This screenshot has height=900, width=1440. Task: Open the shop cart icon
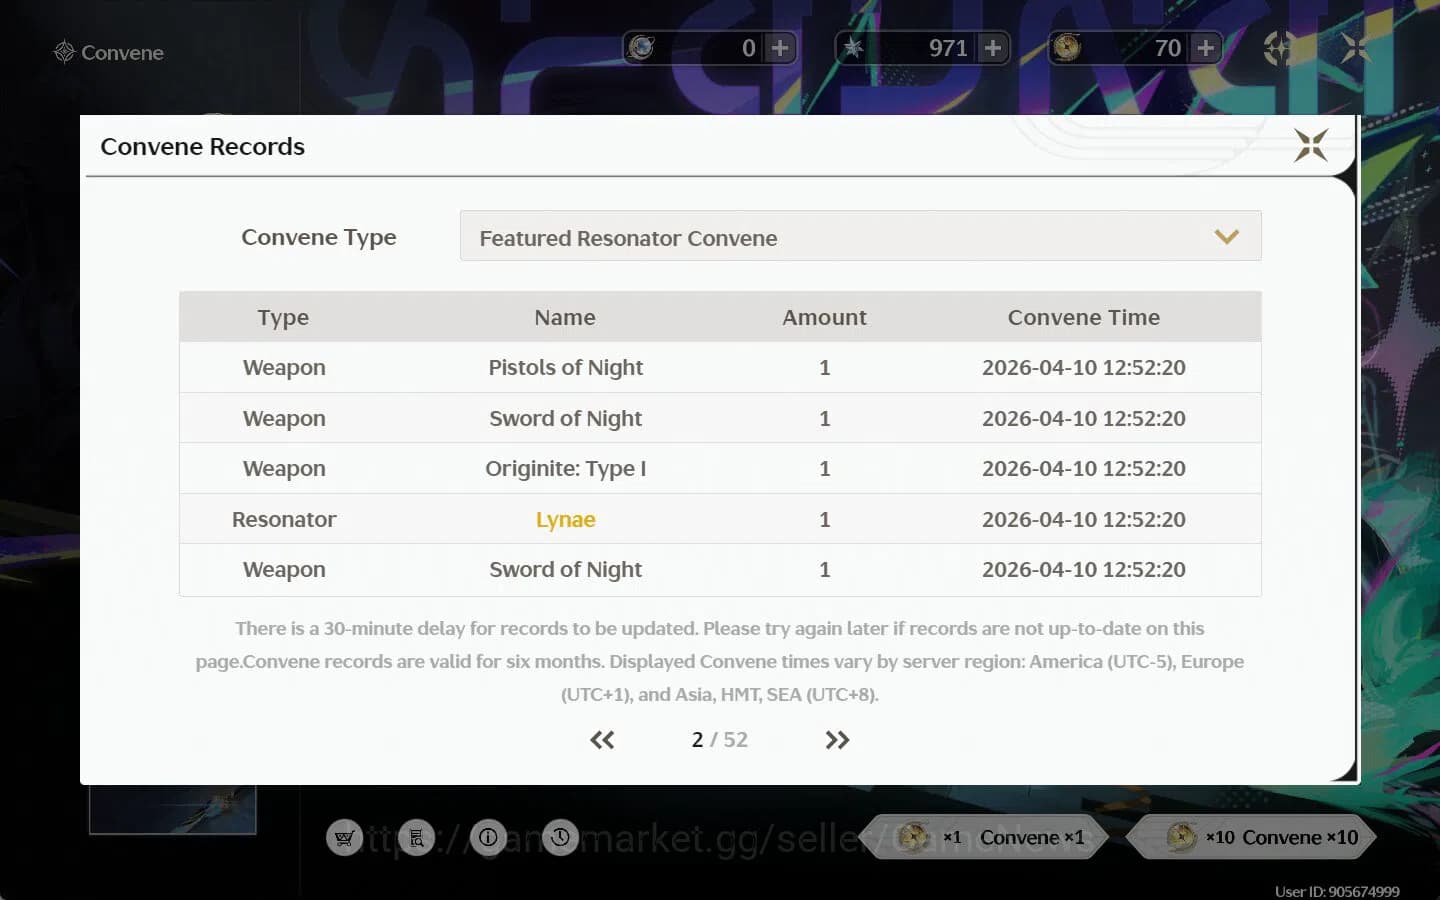pos(344,838)
